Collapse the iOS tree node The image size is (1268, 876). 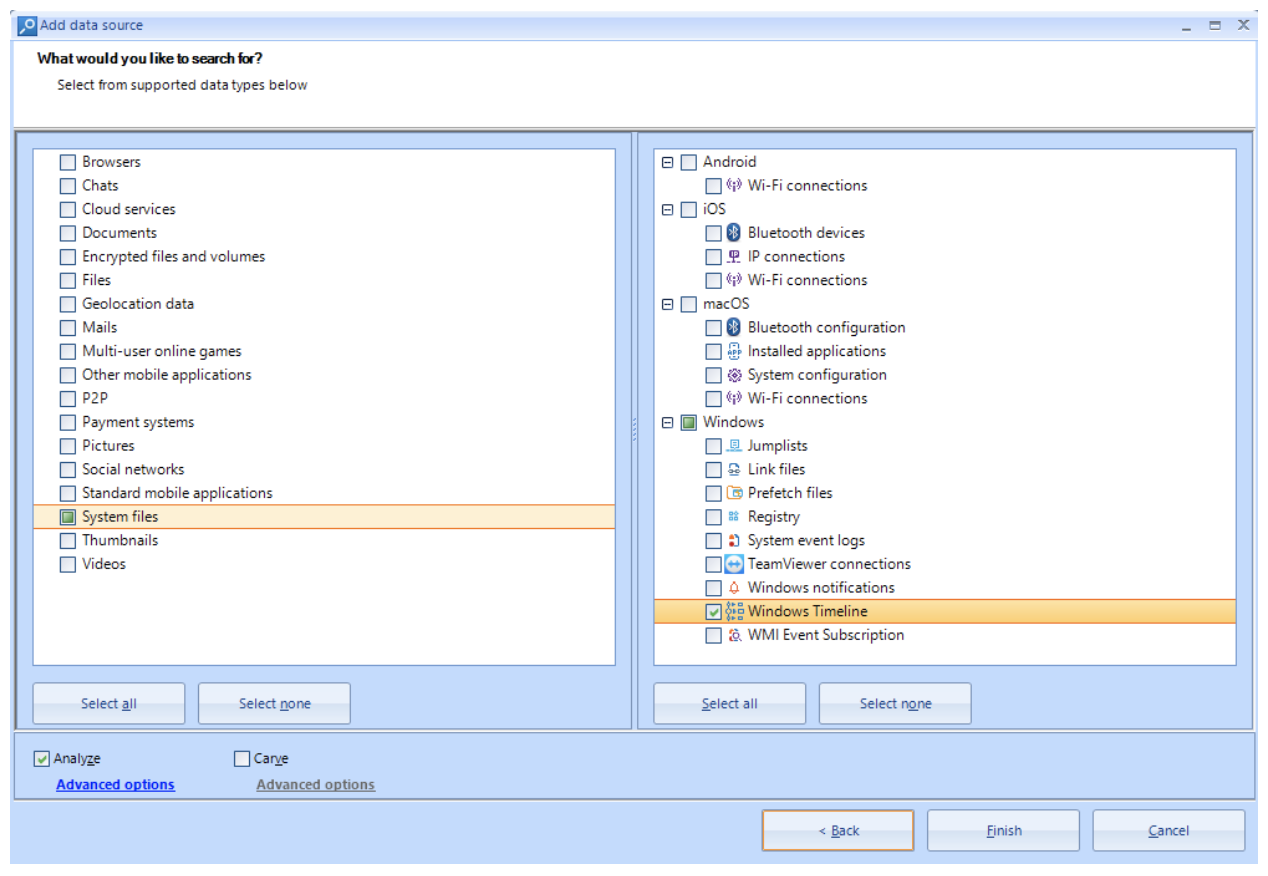coord(668,210)
